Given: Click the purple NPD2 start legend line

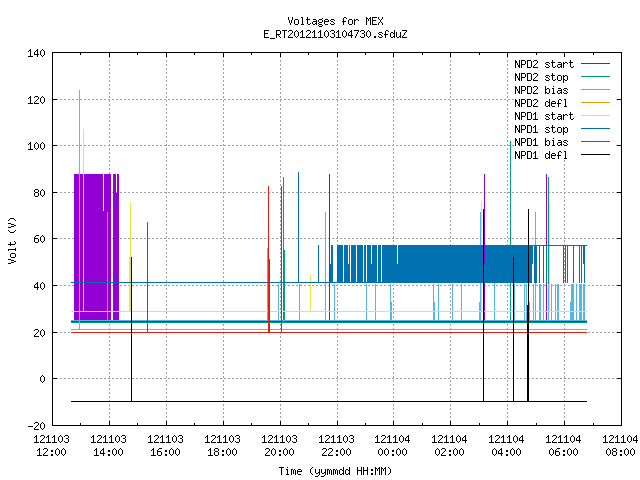Looking at the screenshot, I should point(595,64).
